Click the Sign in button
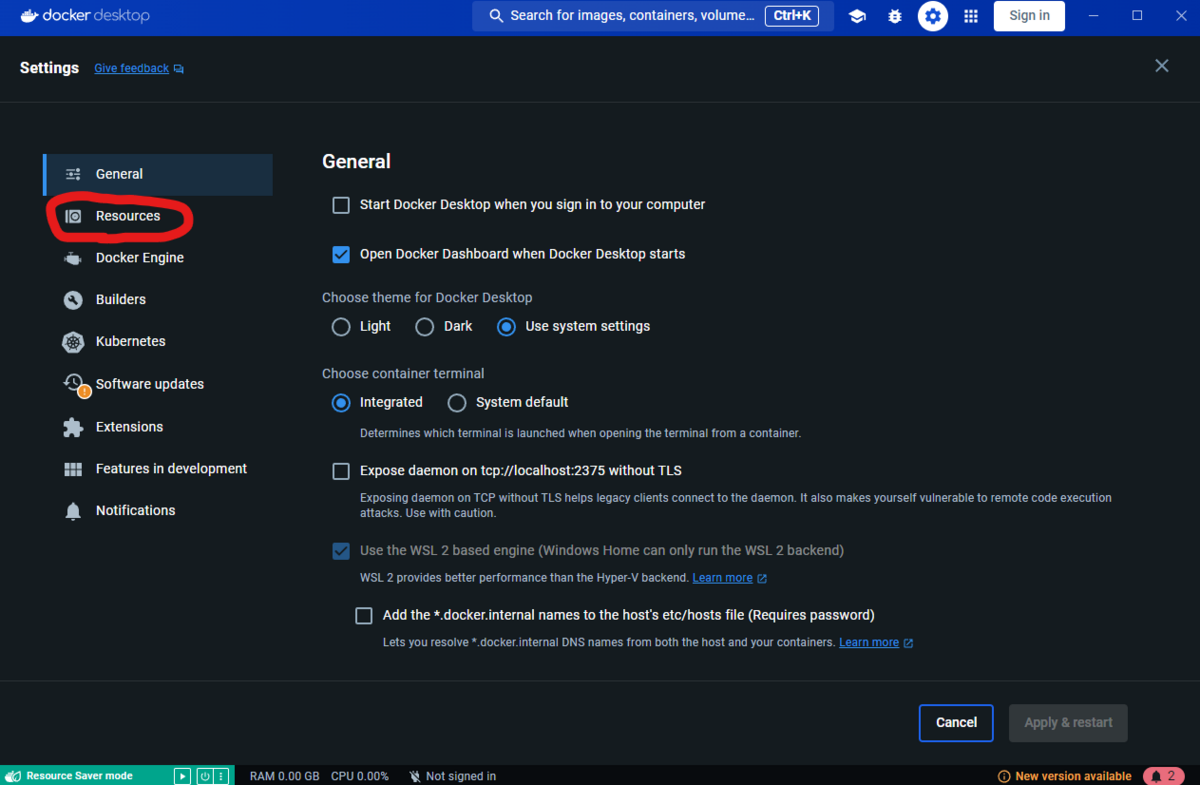Viewport: 1200px width, 785px height. tap(1029, 16)
